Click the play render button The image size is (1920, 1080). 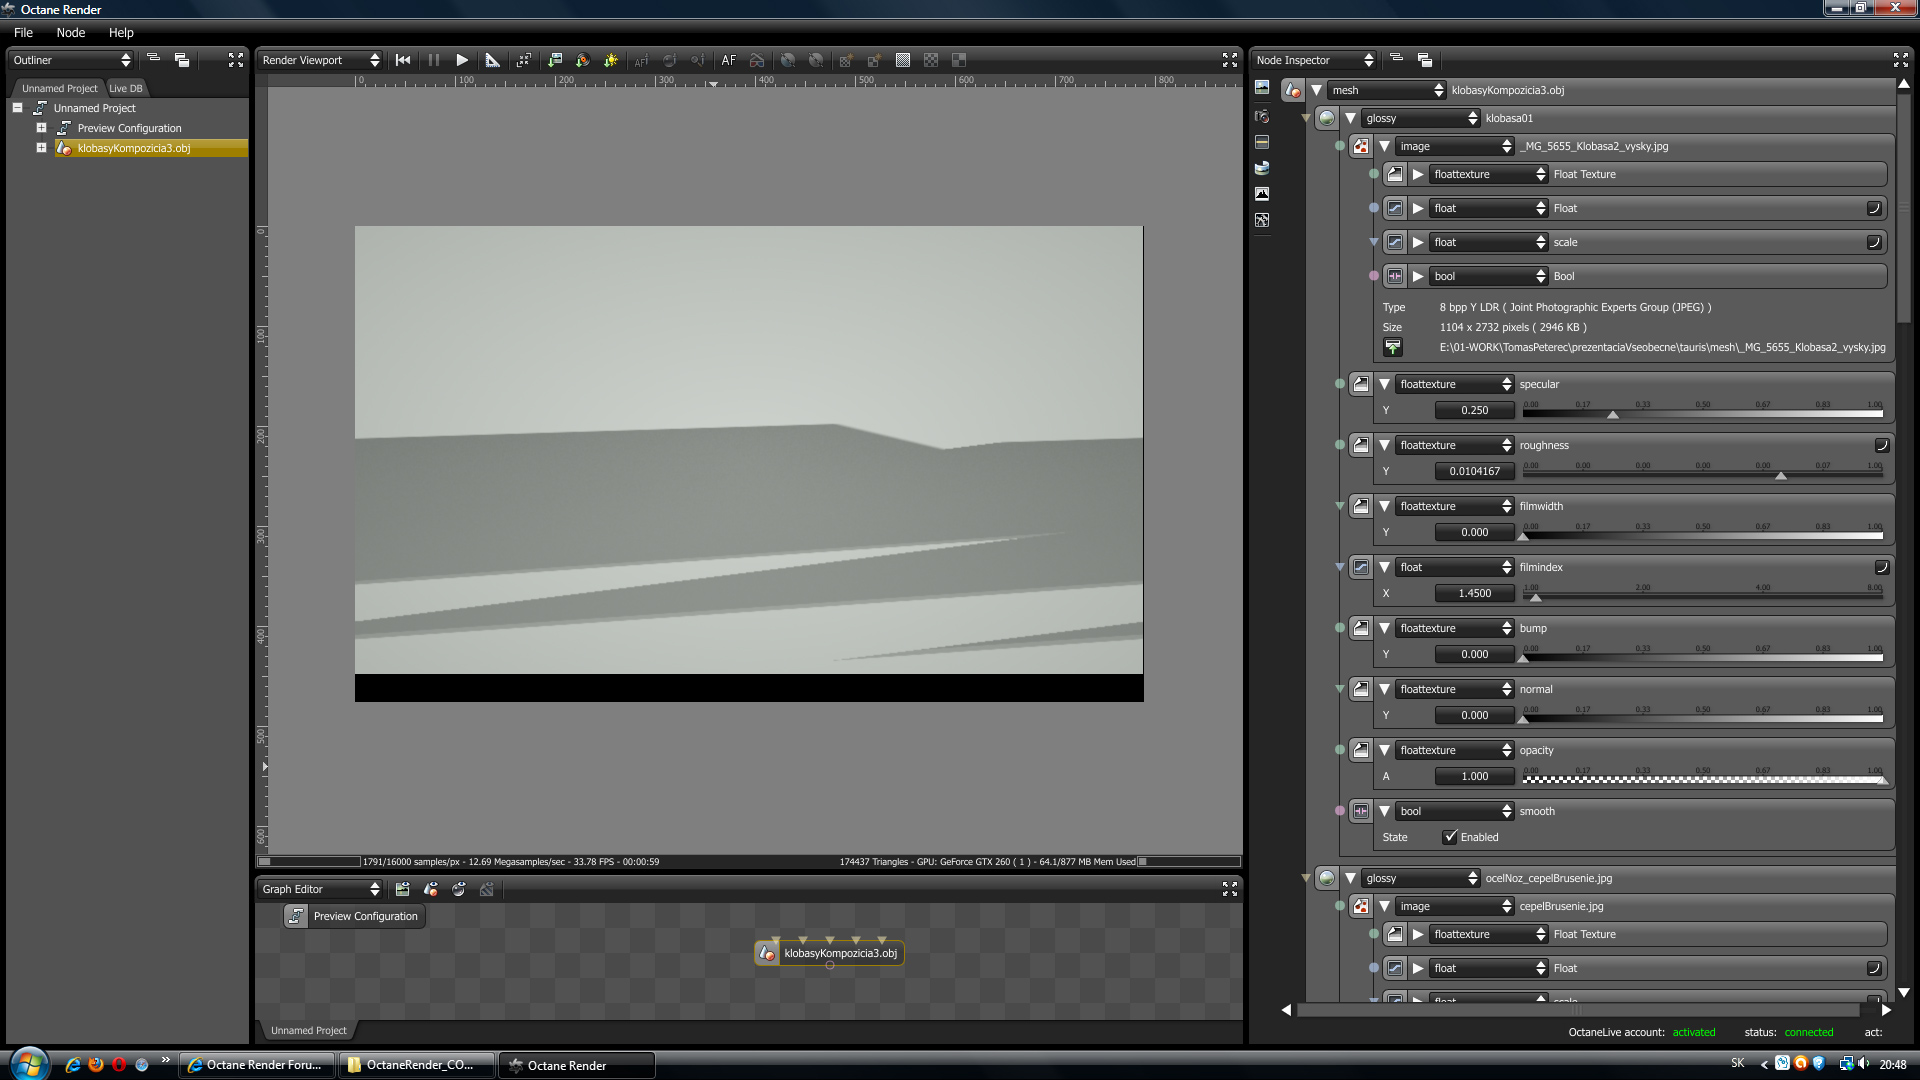click(x=462, y=60)
